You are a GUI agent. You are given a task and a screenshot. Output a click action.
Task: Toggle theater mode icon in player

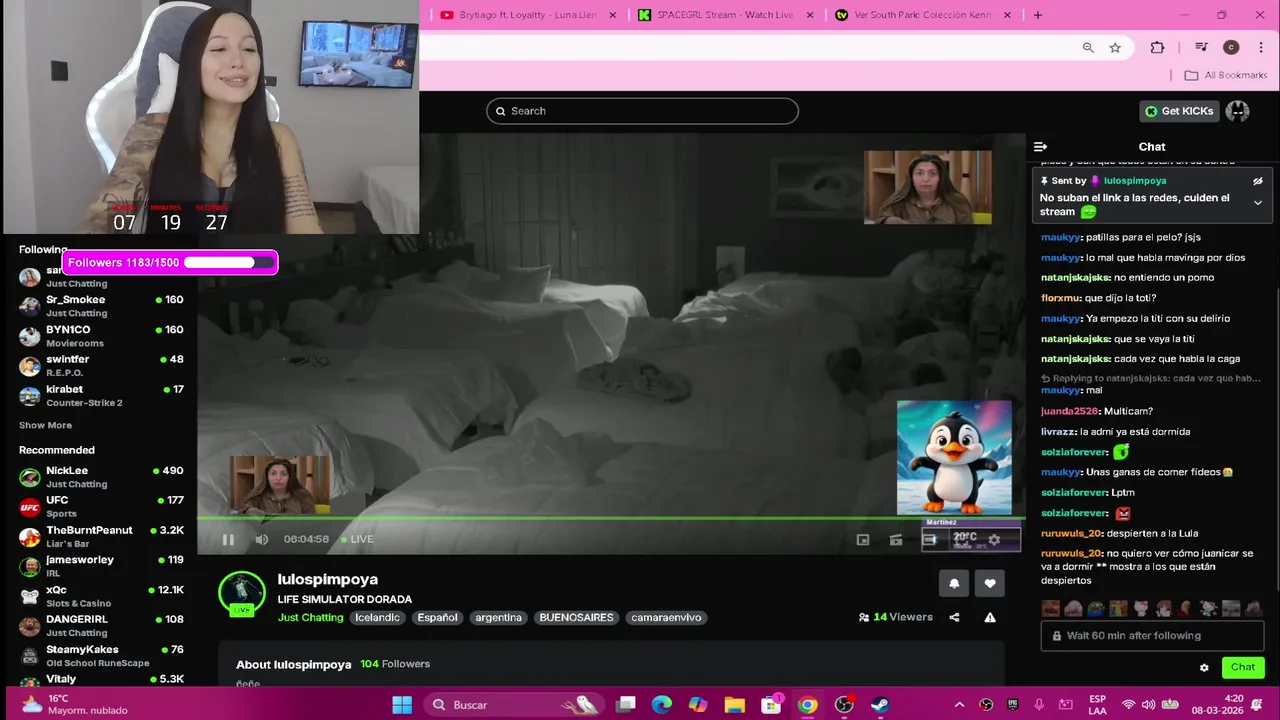[929, 540]
